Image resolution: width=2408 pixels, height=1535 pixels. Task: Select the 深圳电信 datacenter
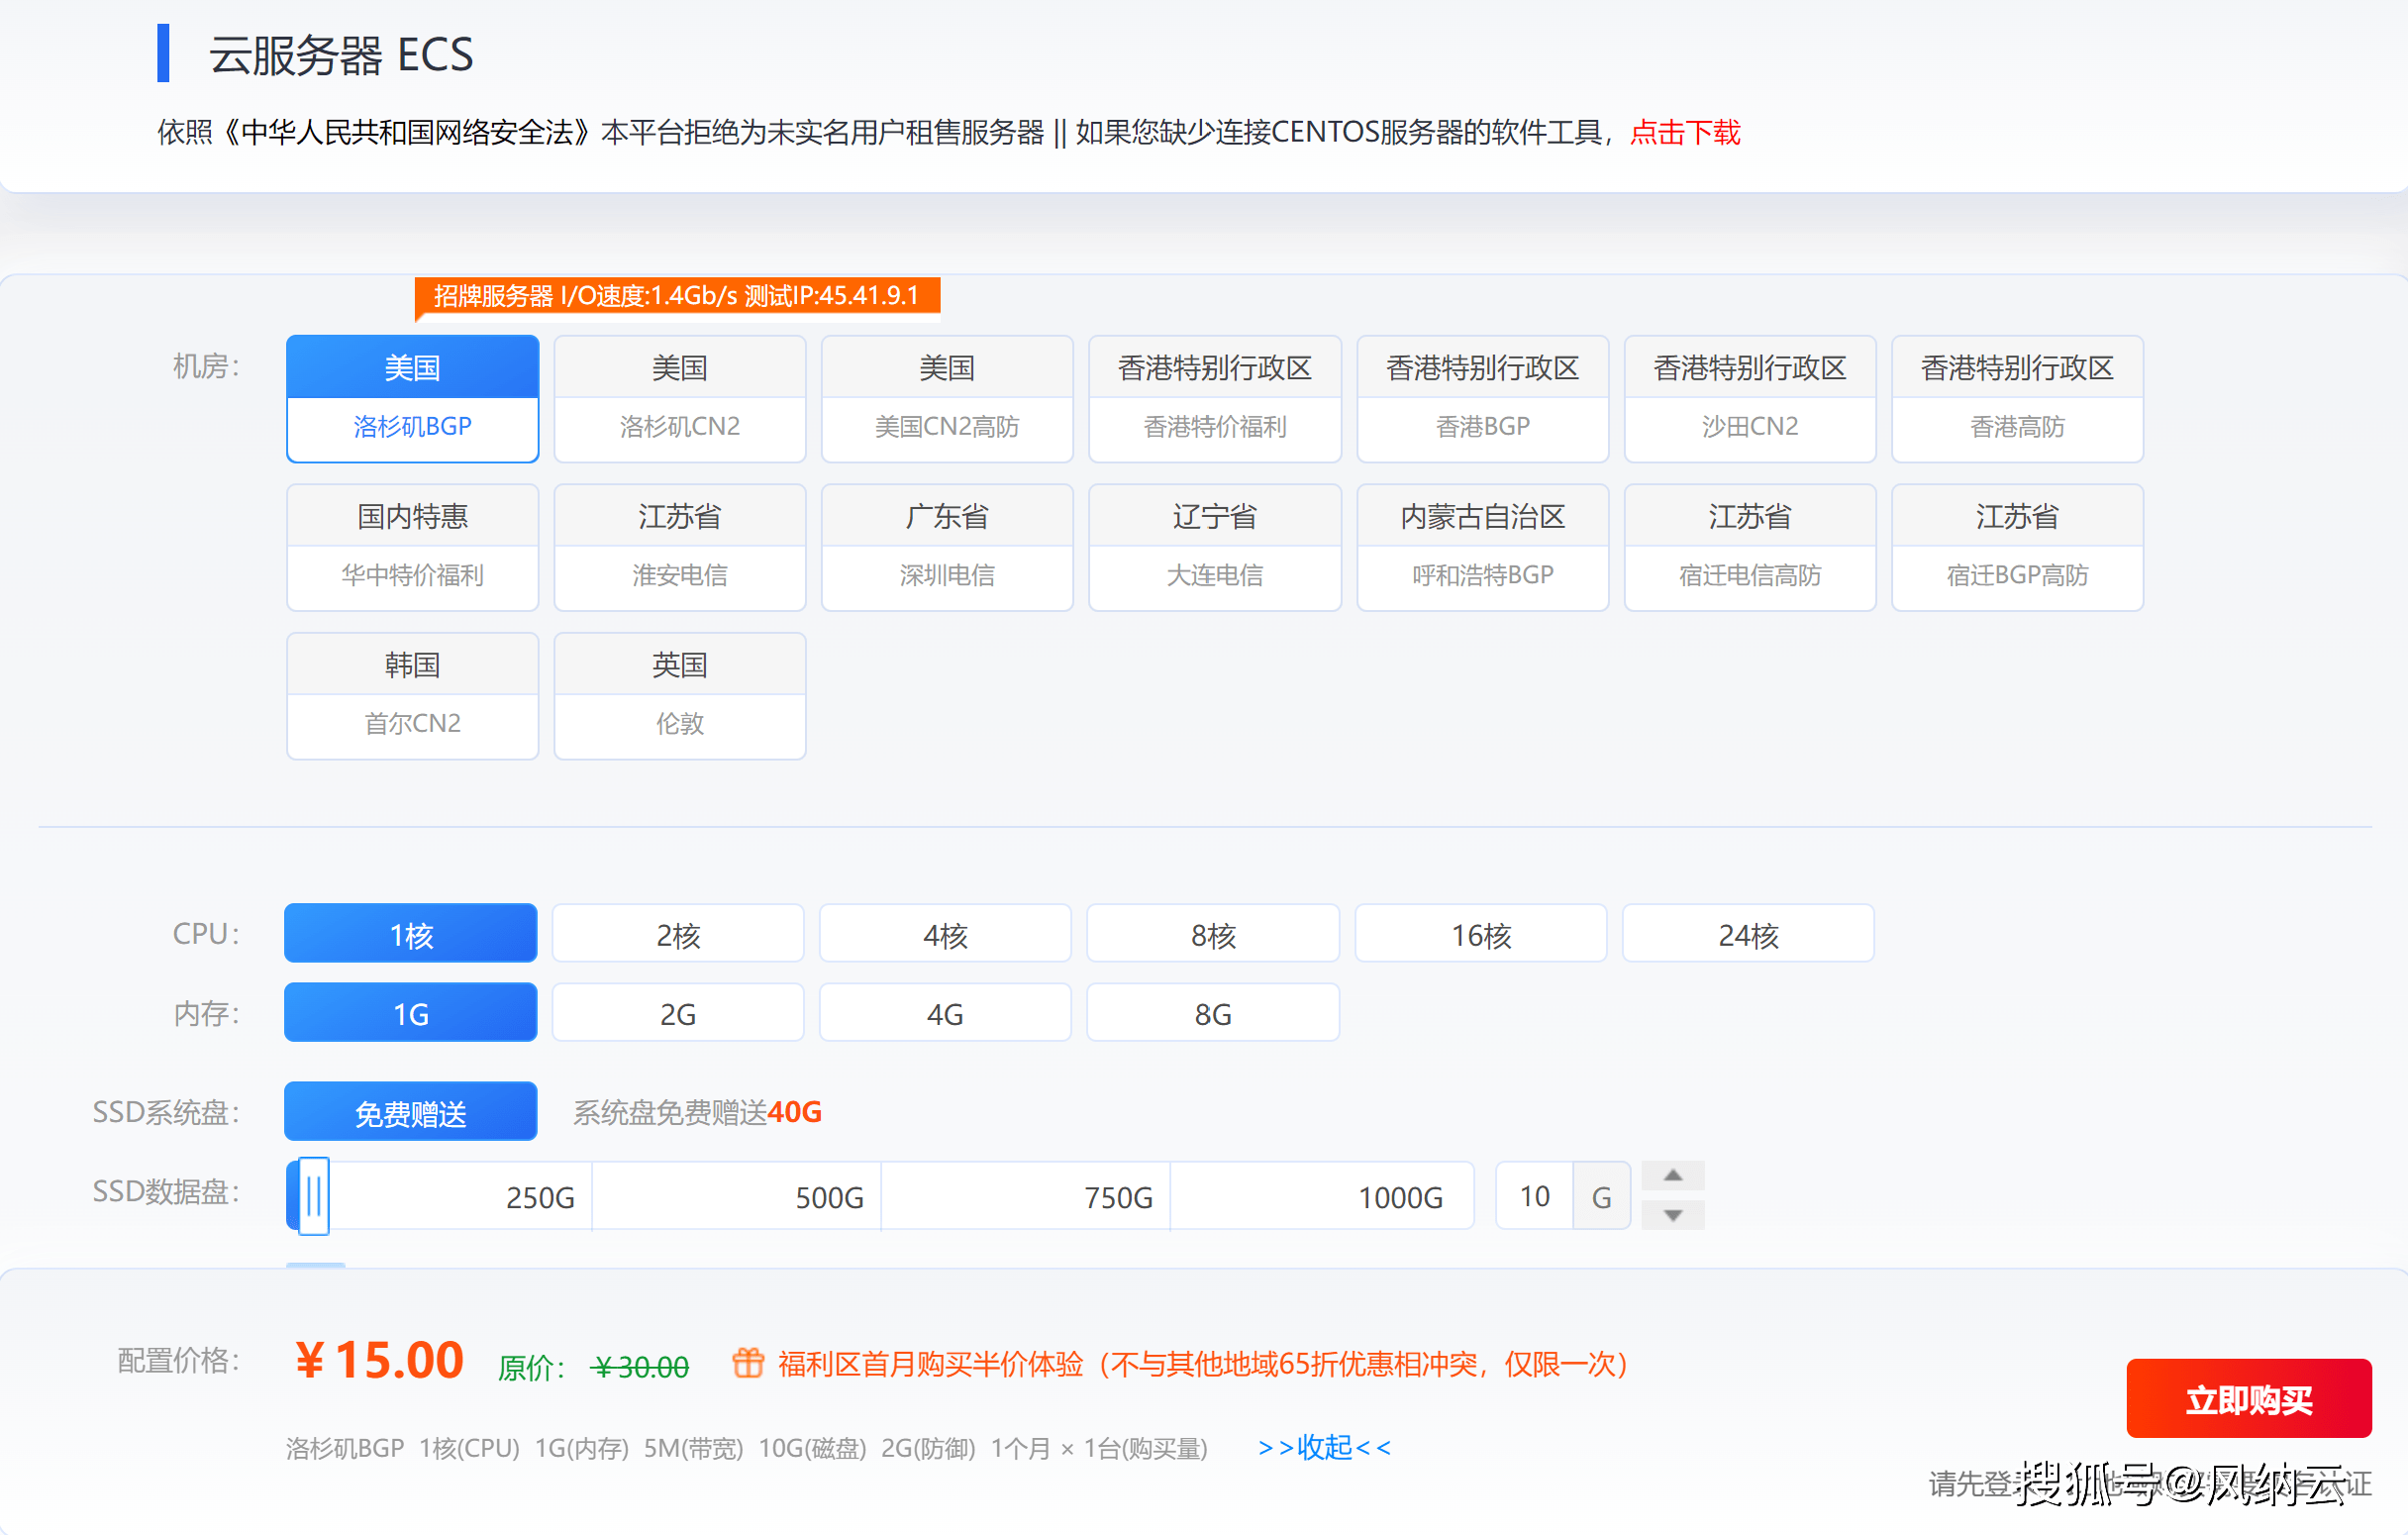tap(947, 547)
